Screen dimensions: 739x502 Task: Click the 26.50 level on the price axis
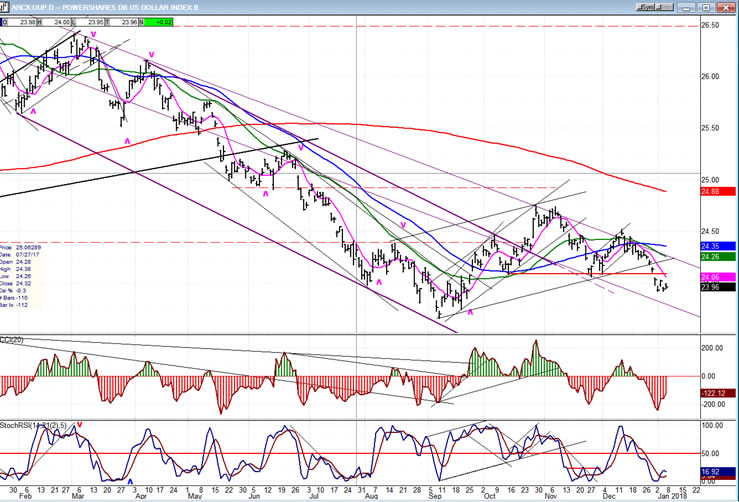(x=712, y=25)
